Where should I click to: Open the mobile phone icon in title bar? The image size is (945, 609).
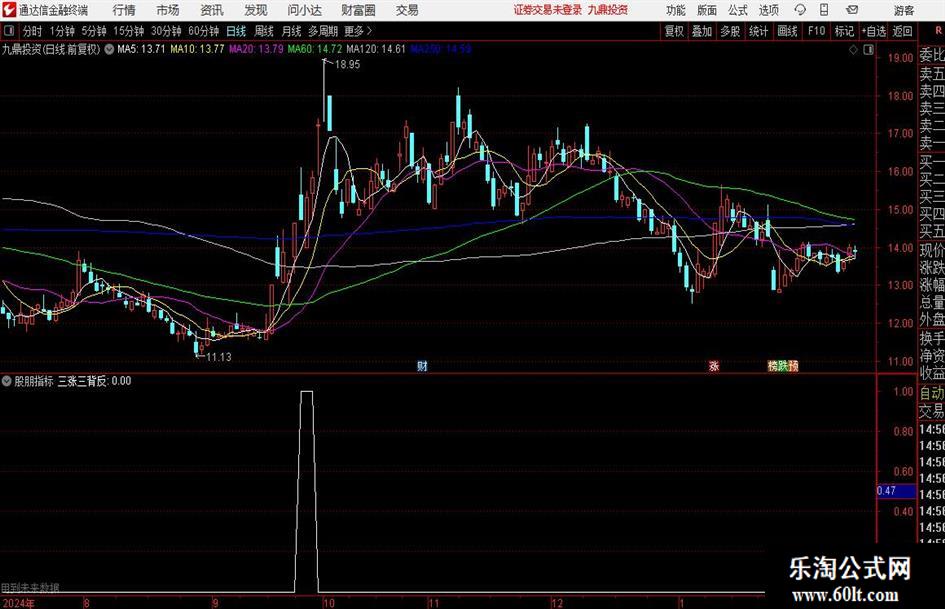pos(824,10)
